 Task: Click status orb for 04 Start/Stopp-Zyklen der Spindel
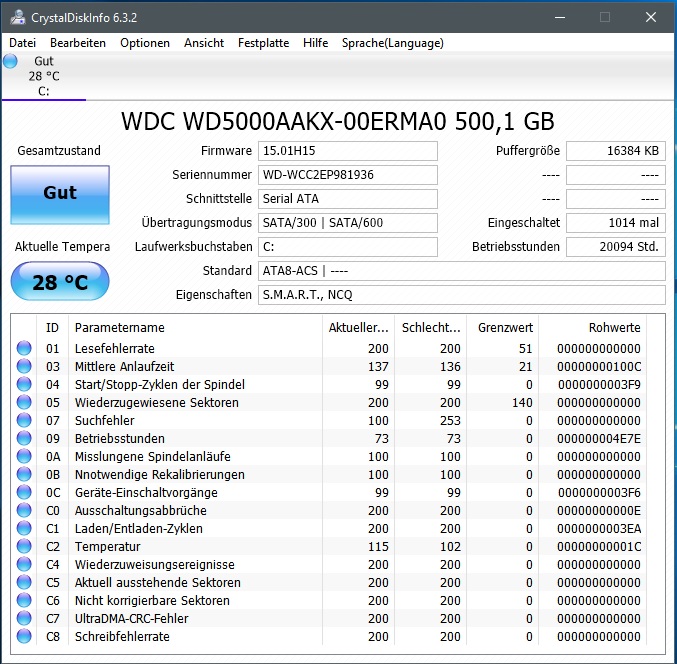coord(24,384)
